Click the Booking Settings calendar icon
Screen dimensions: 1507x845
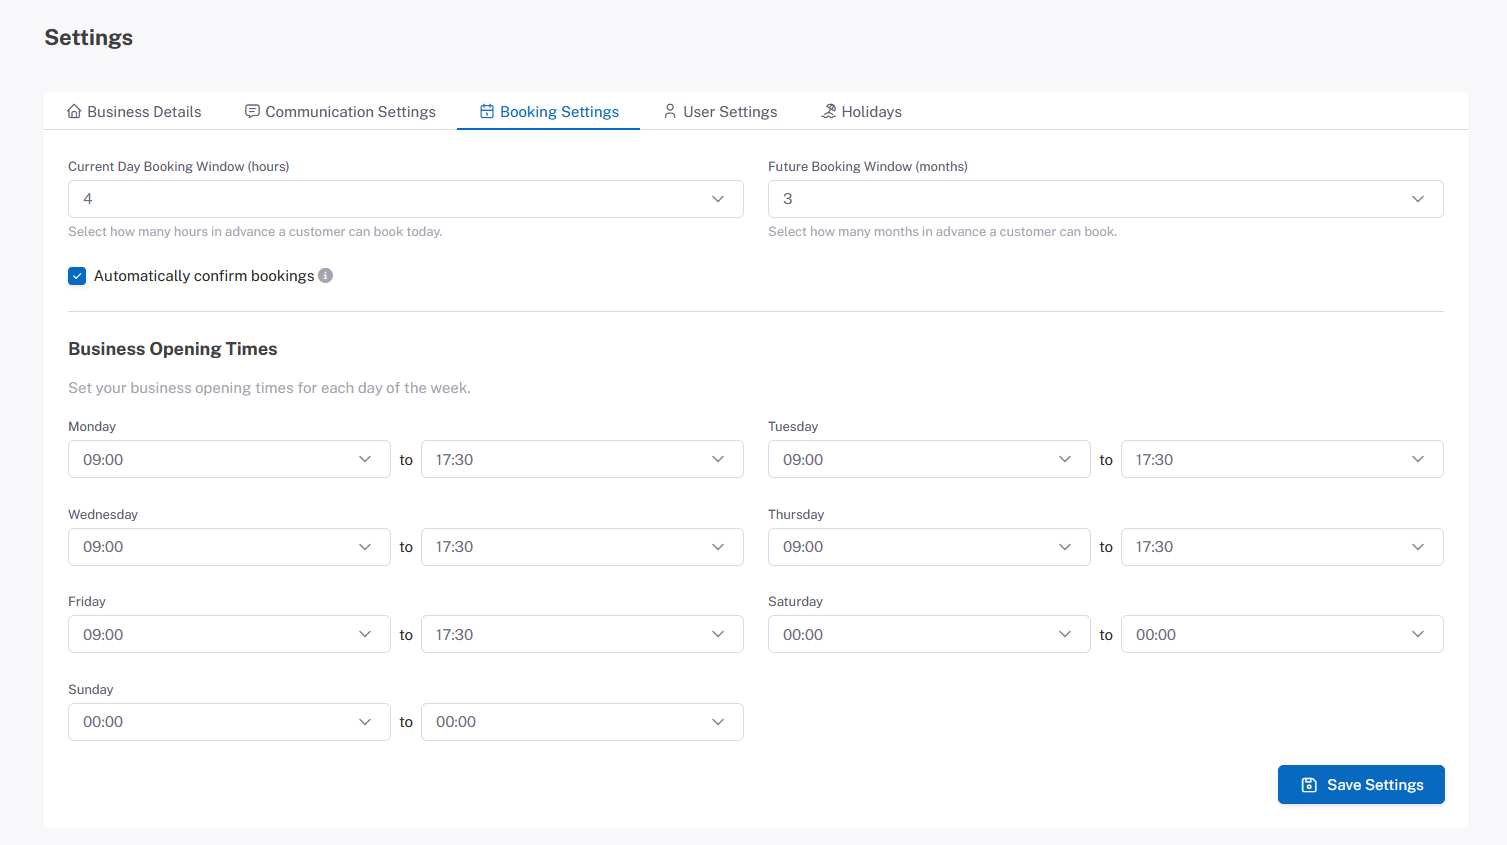click(487, 112)
